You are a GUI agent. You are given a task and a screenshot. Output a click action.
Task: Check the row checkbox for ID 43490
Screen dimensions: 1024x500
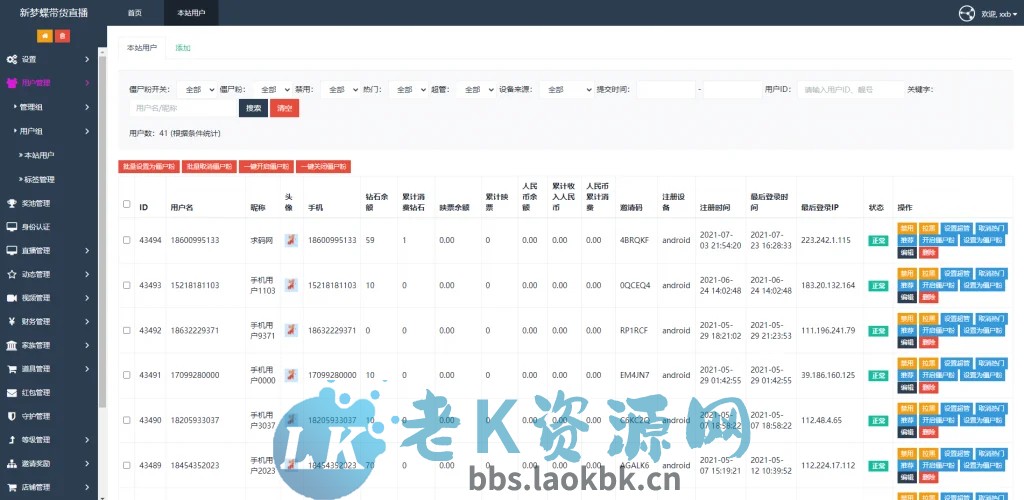pyautogui.click(x=127, y=420)
